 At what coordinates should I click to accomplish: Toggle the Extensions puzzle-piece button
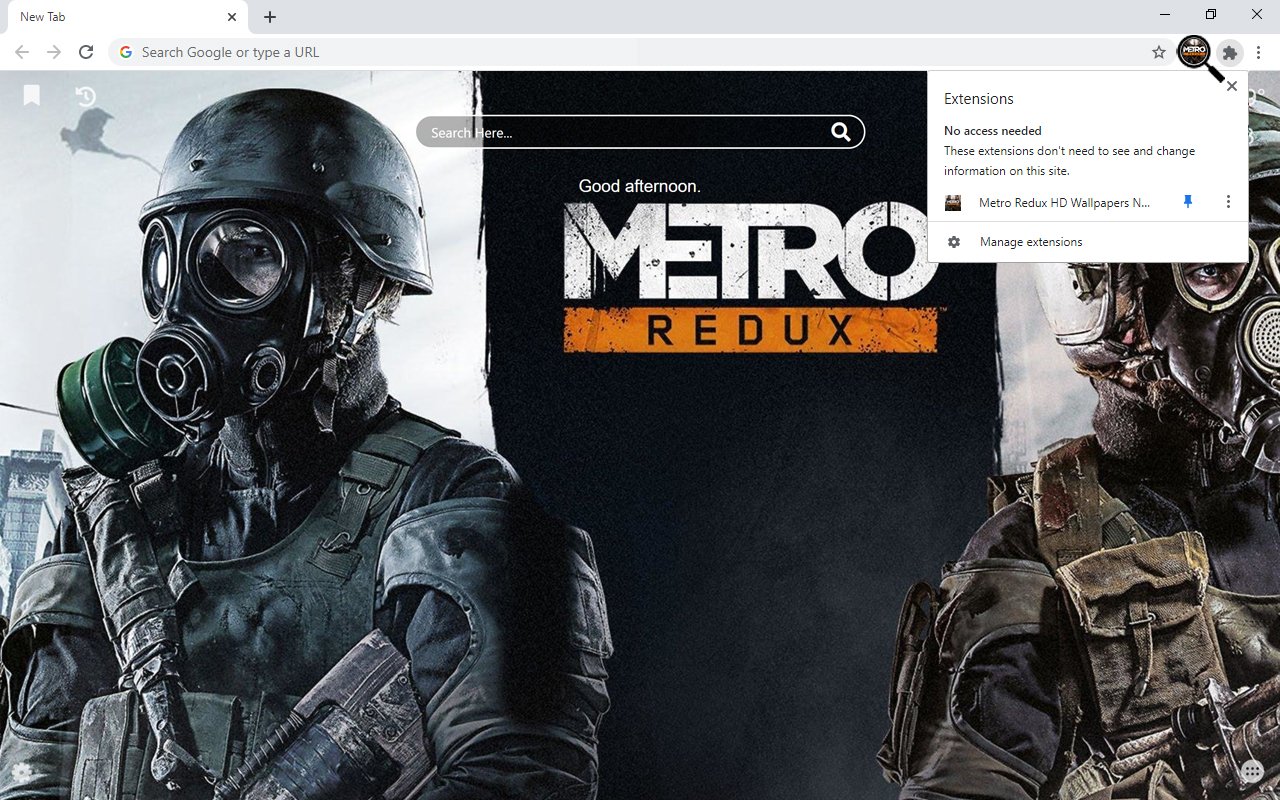1230,52
